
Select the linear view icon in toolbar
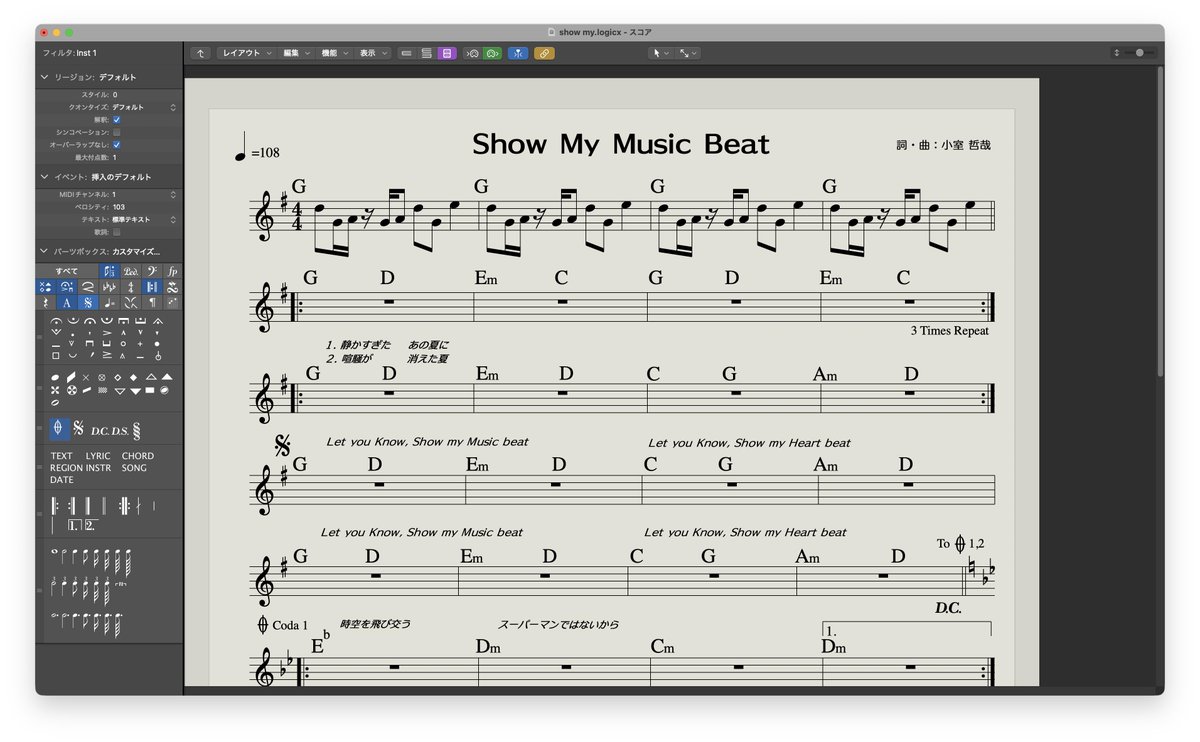pyautogui.click(x=406, y=53)
